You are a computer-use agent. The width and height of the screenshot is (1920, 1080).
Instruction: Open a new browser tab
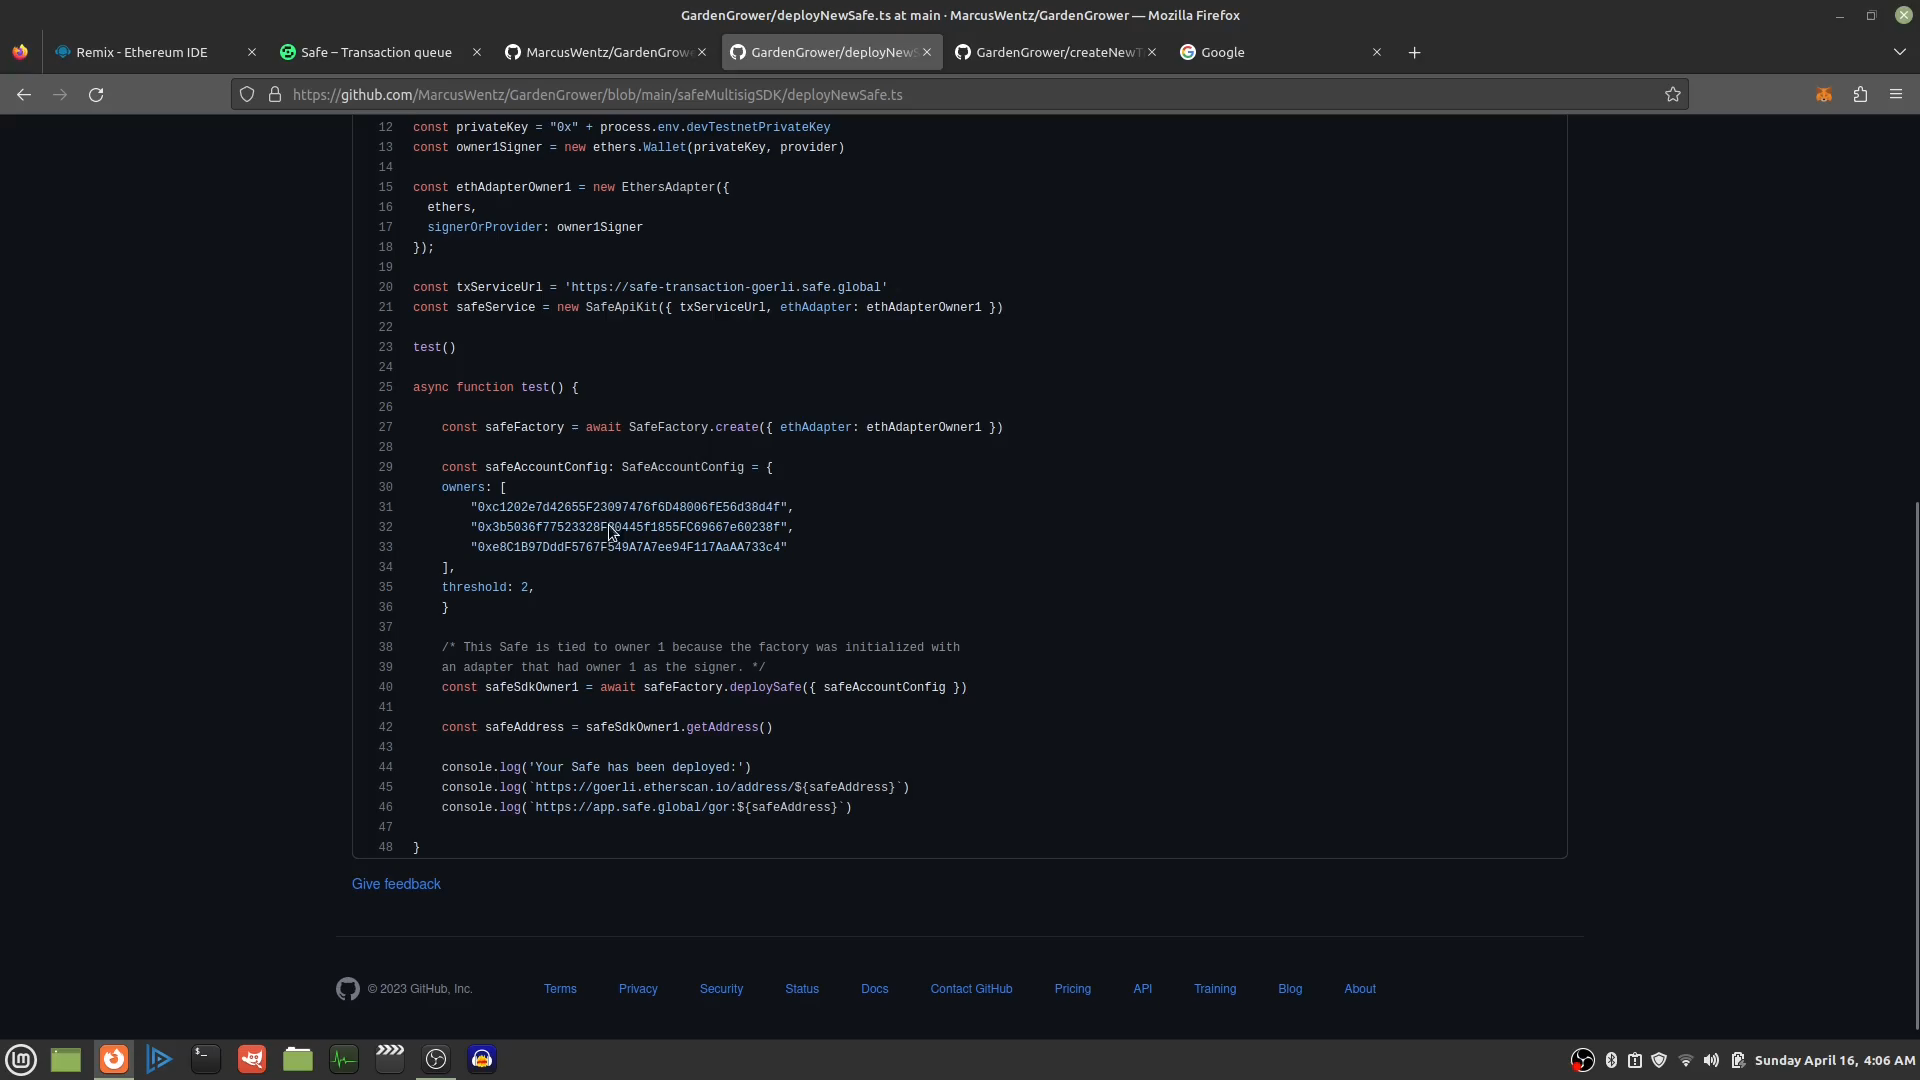[x=1414, y=52]
